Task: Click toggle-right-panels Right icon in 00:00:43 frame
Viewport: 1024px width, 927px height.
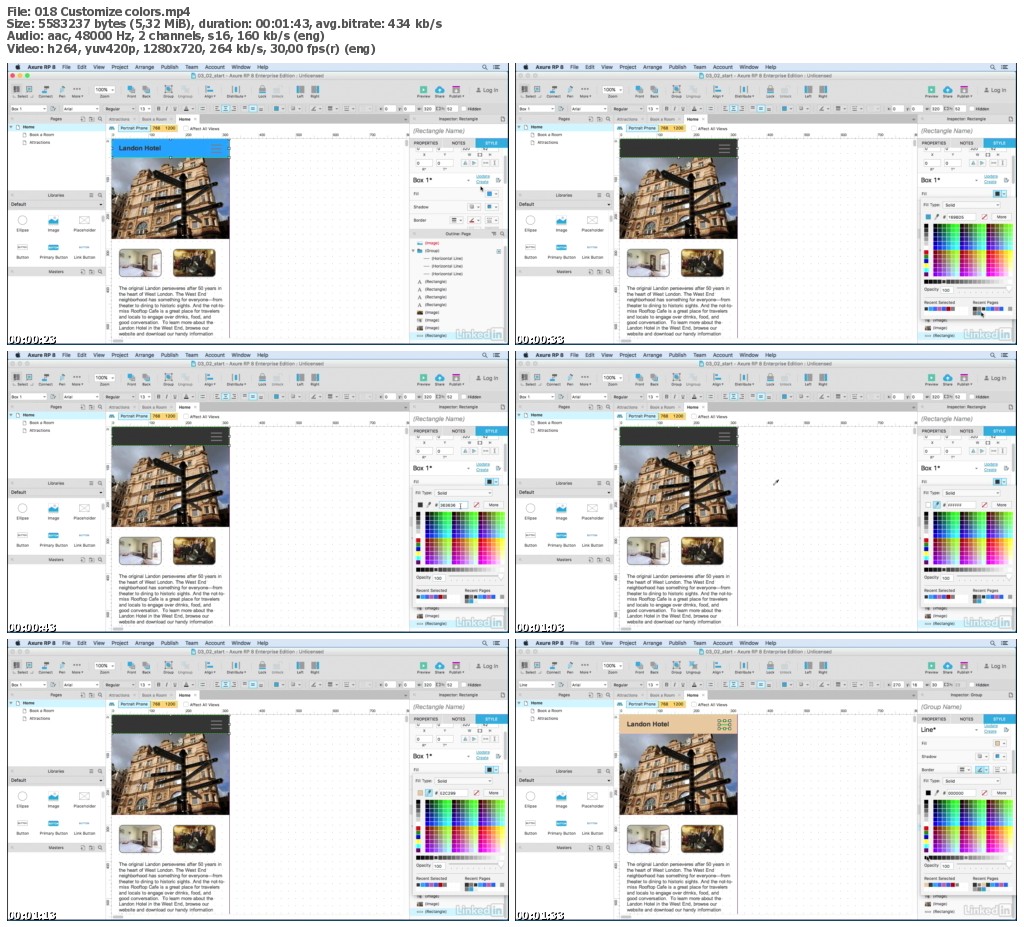Action: click(315, 378)
